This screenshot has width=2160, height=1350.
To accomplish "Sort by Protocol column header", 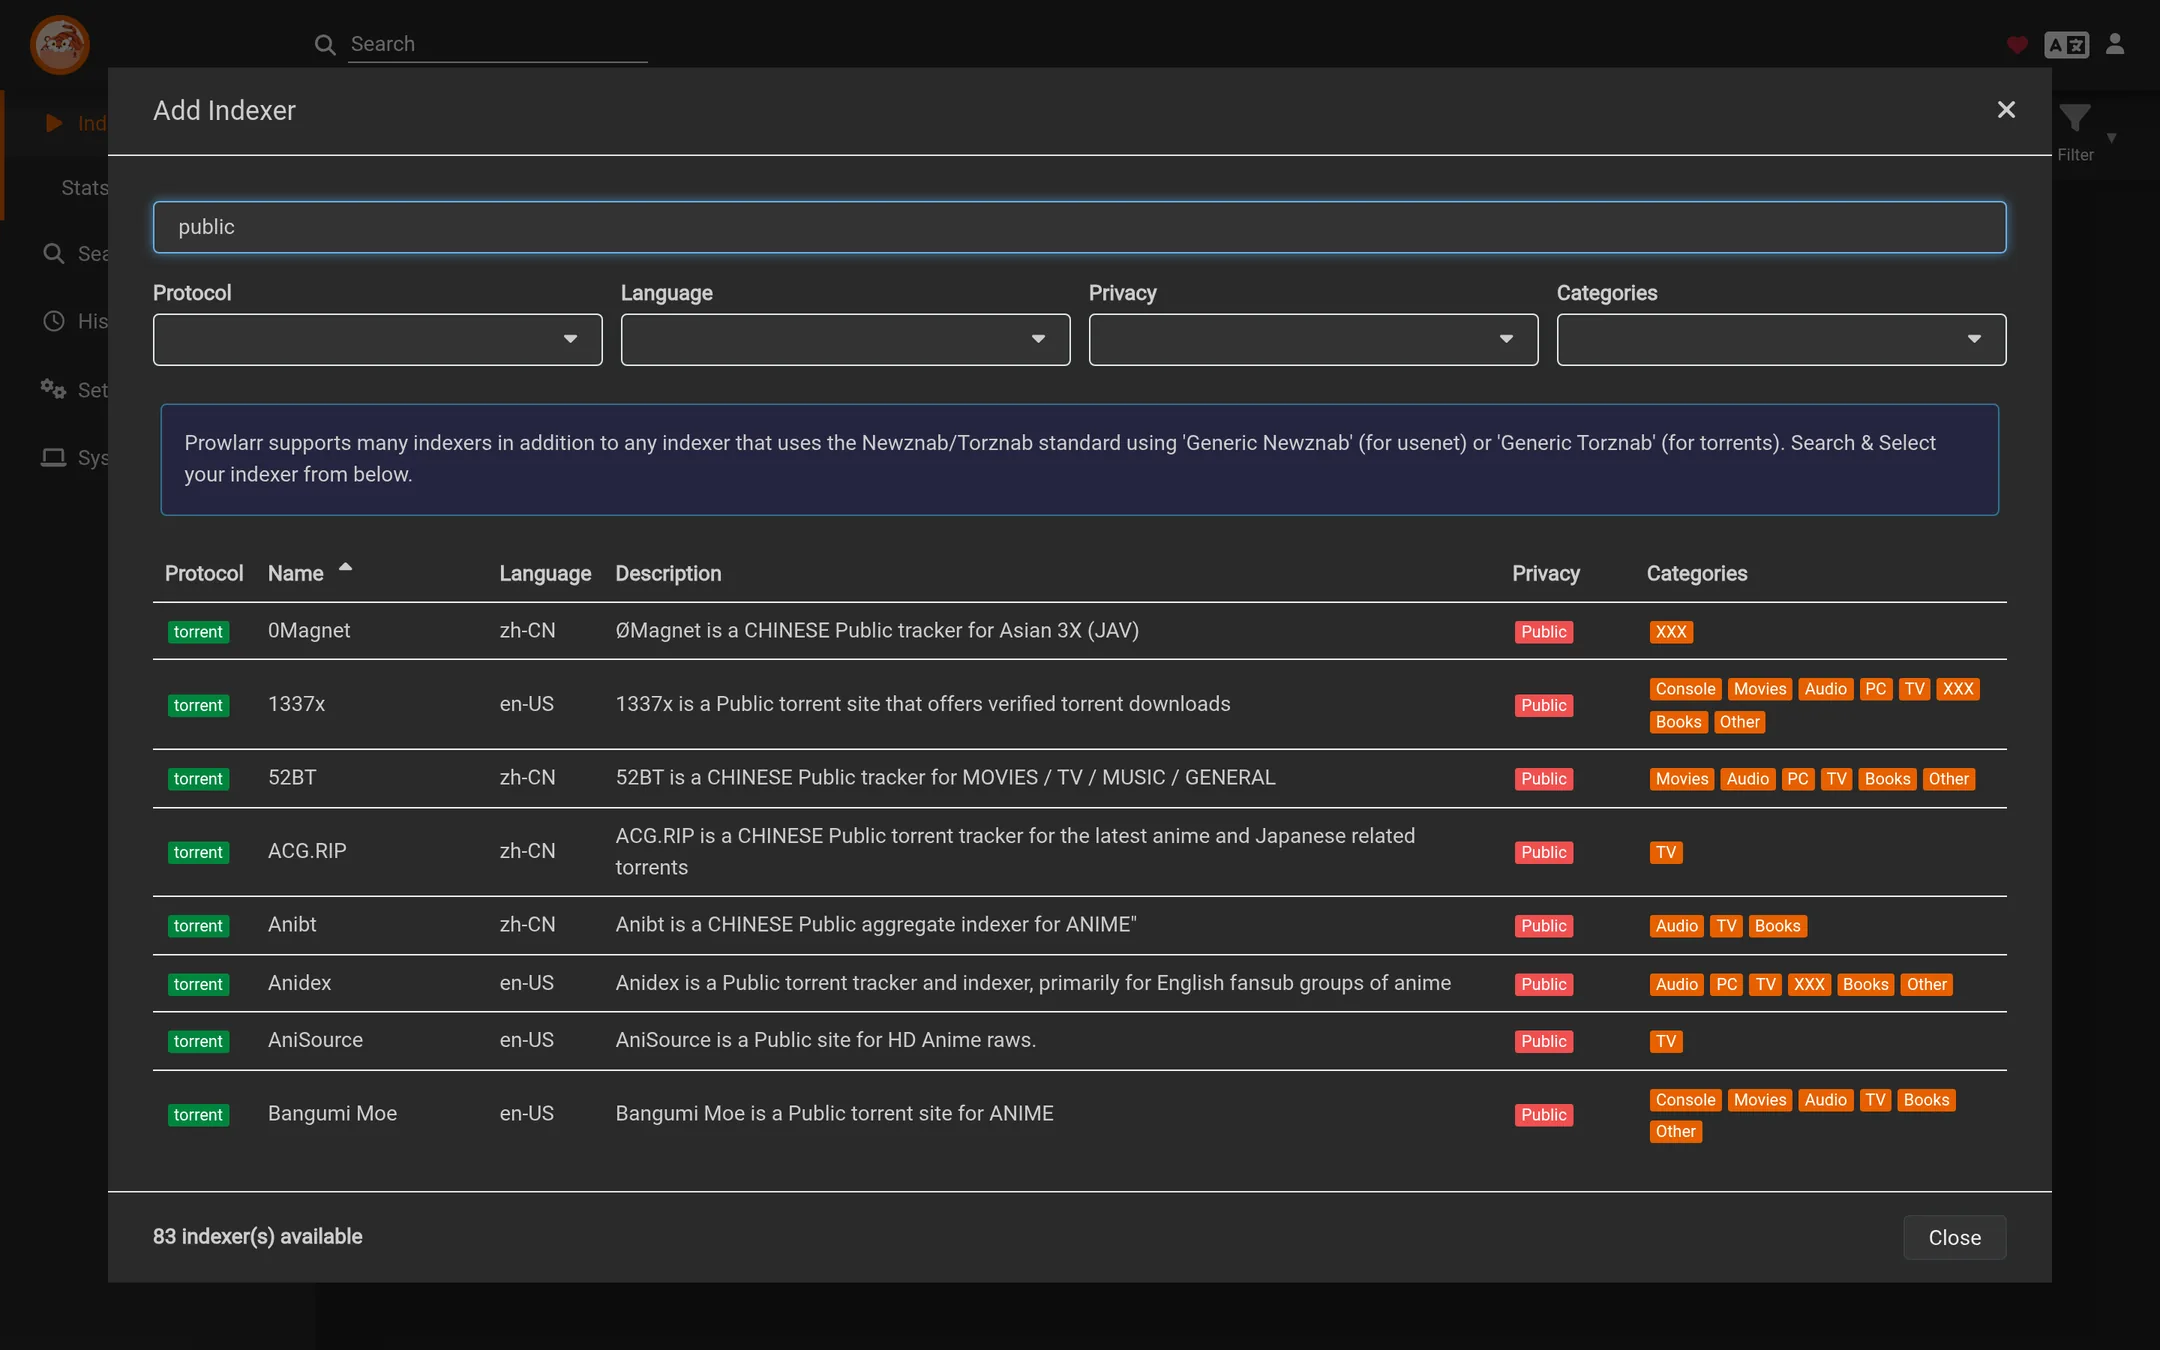I will pyautogui.click(x=204, y=574).
